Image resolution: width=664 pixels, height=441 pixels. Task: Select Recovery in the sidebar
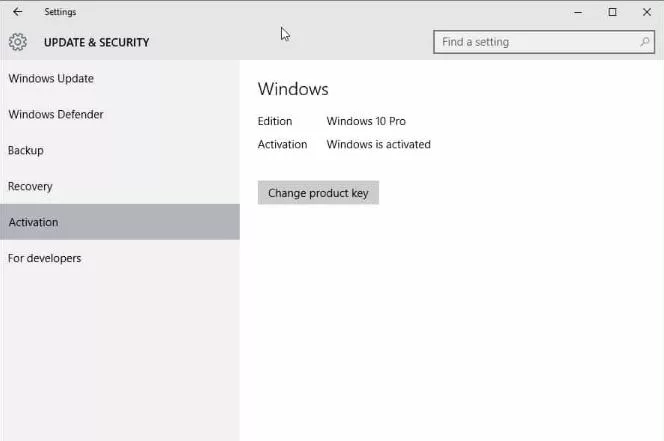point(120,186)
